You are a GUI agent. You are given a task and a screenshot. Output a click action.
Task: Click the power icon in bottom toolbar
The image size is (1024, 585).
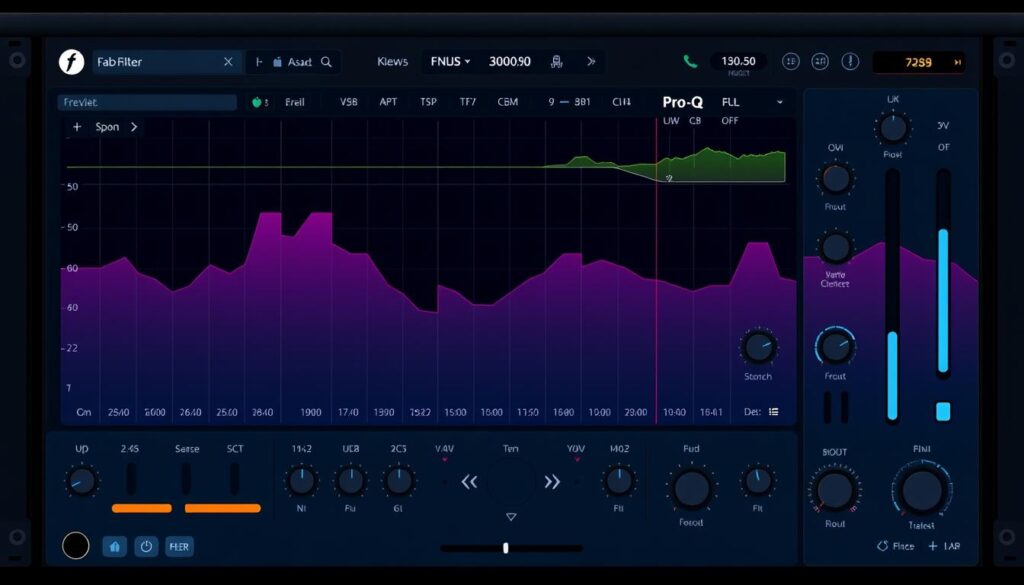[148, 546]
